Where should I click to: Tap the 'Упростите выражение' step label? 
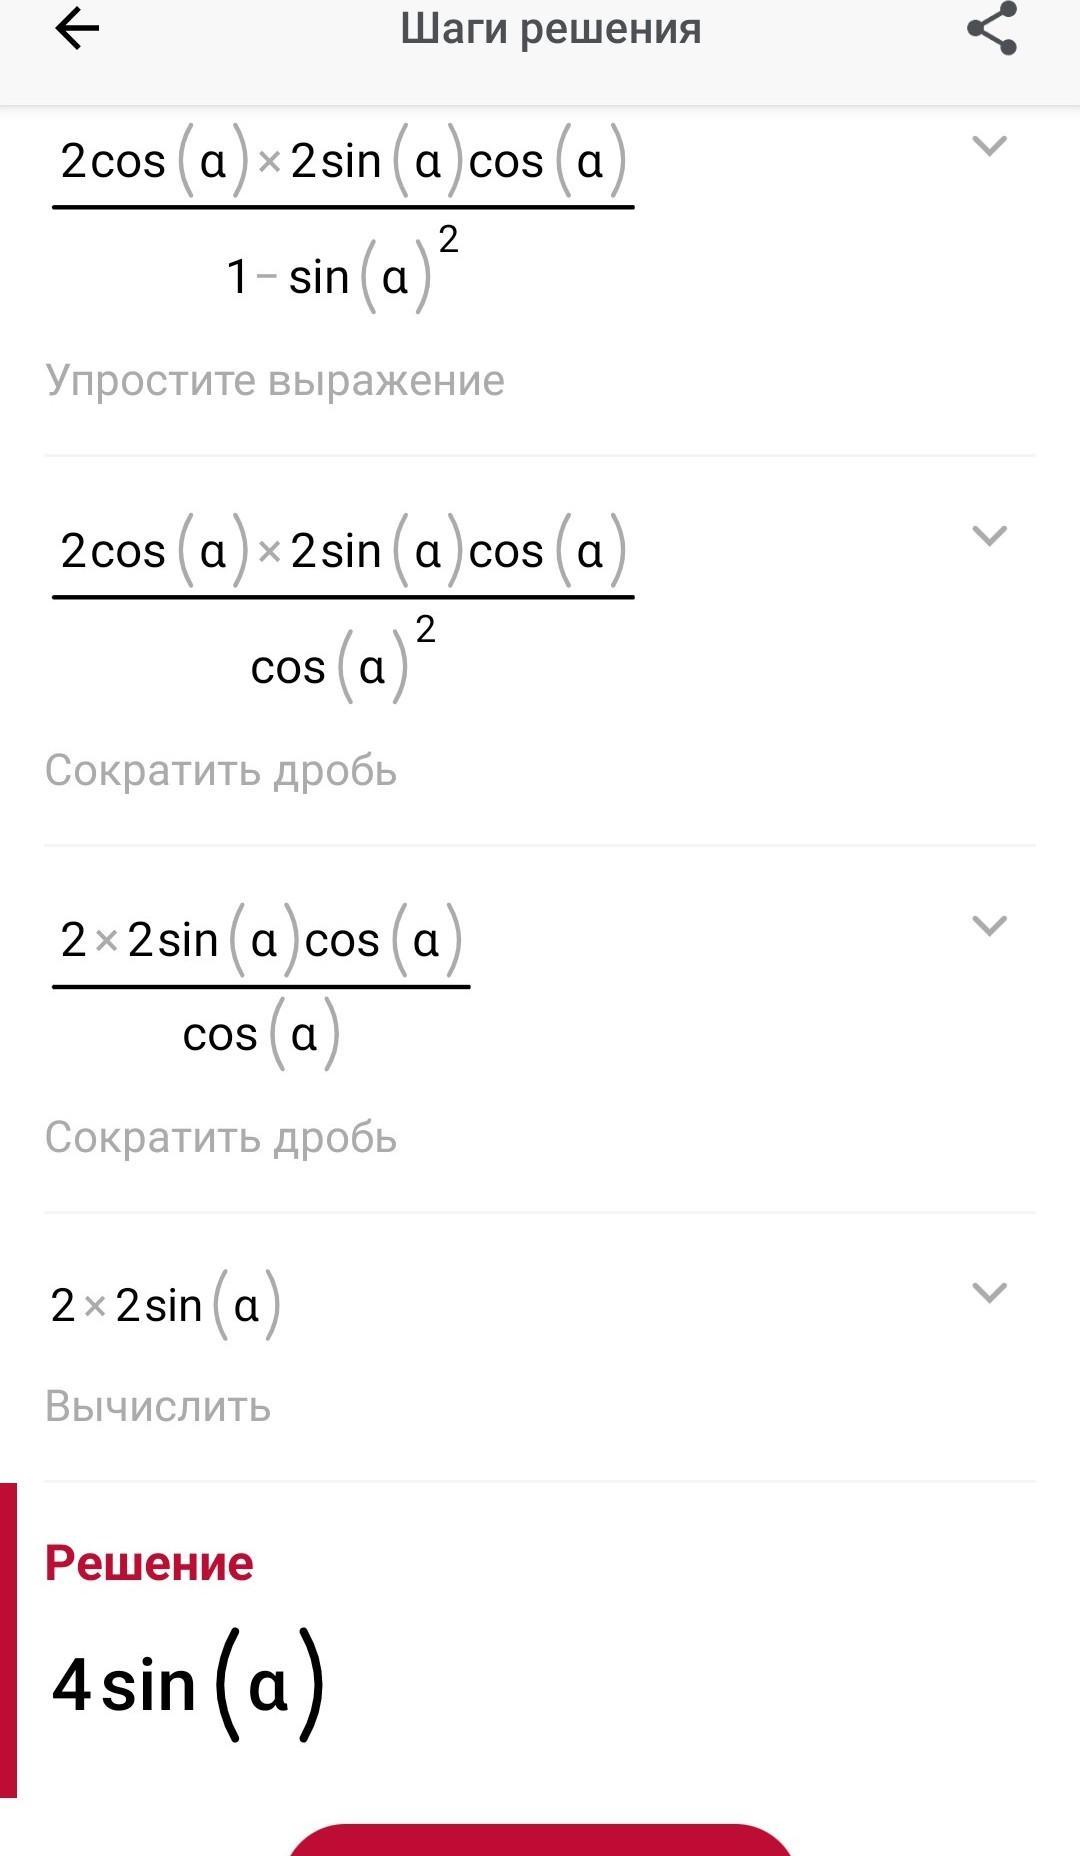pos(275,381)
